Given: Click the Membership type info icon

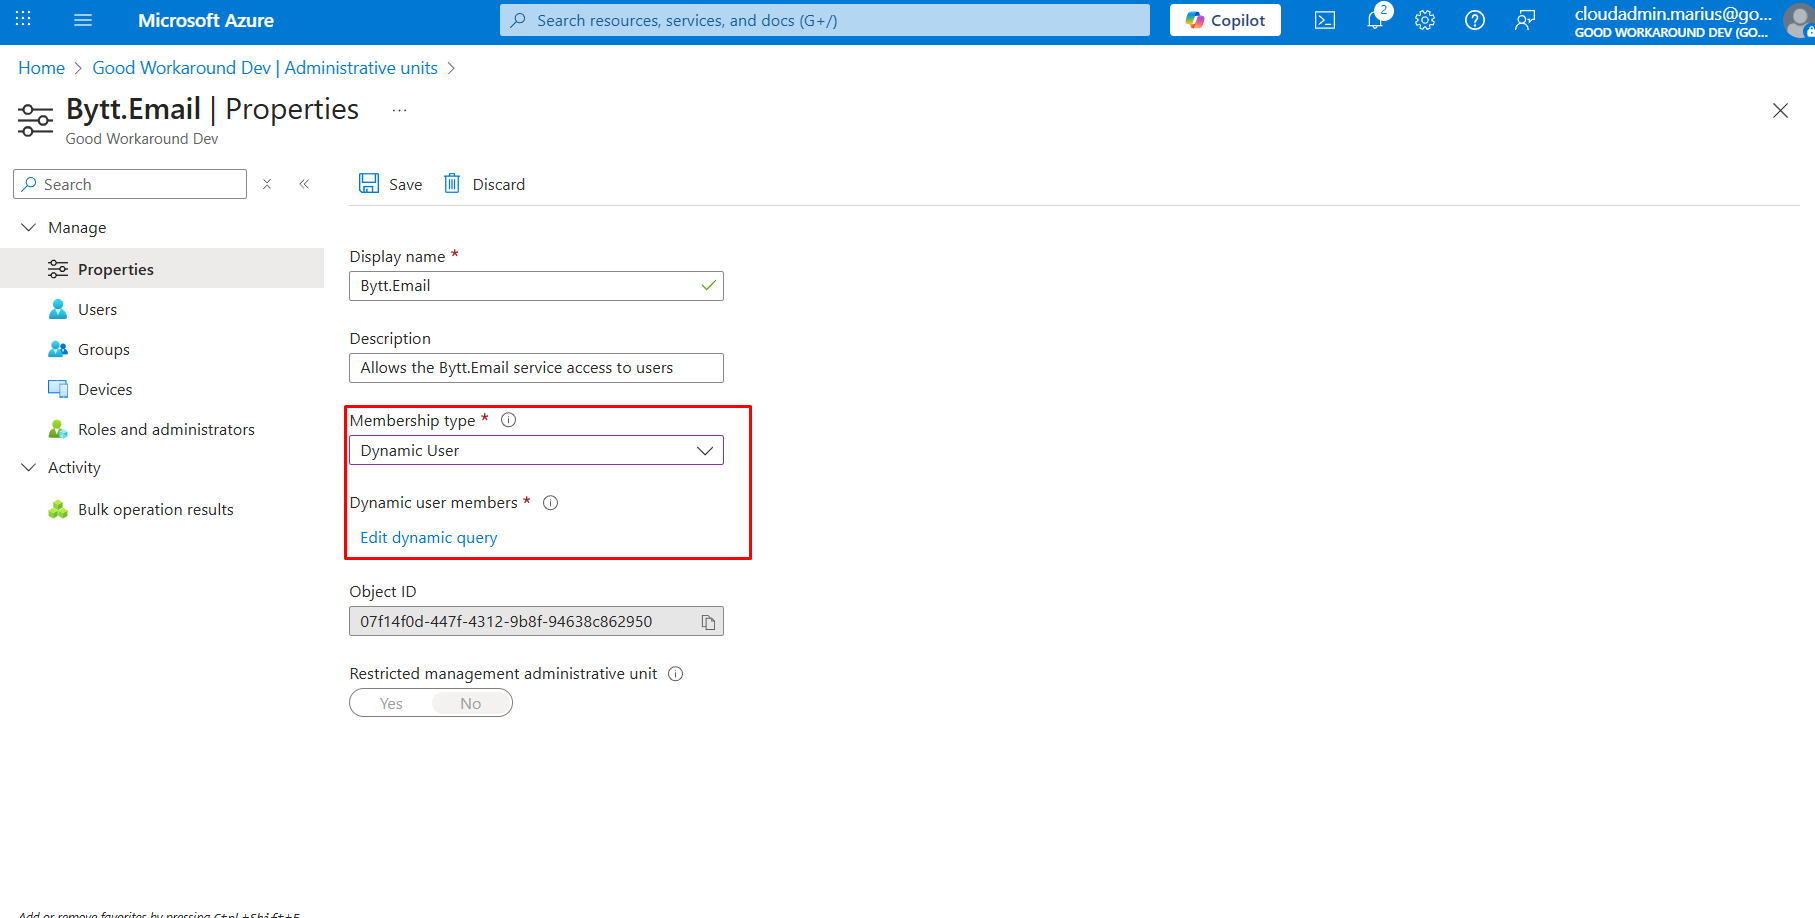Looking at the screenshot, I should tap(508, 420).
